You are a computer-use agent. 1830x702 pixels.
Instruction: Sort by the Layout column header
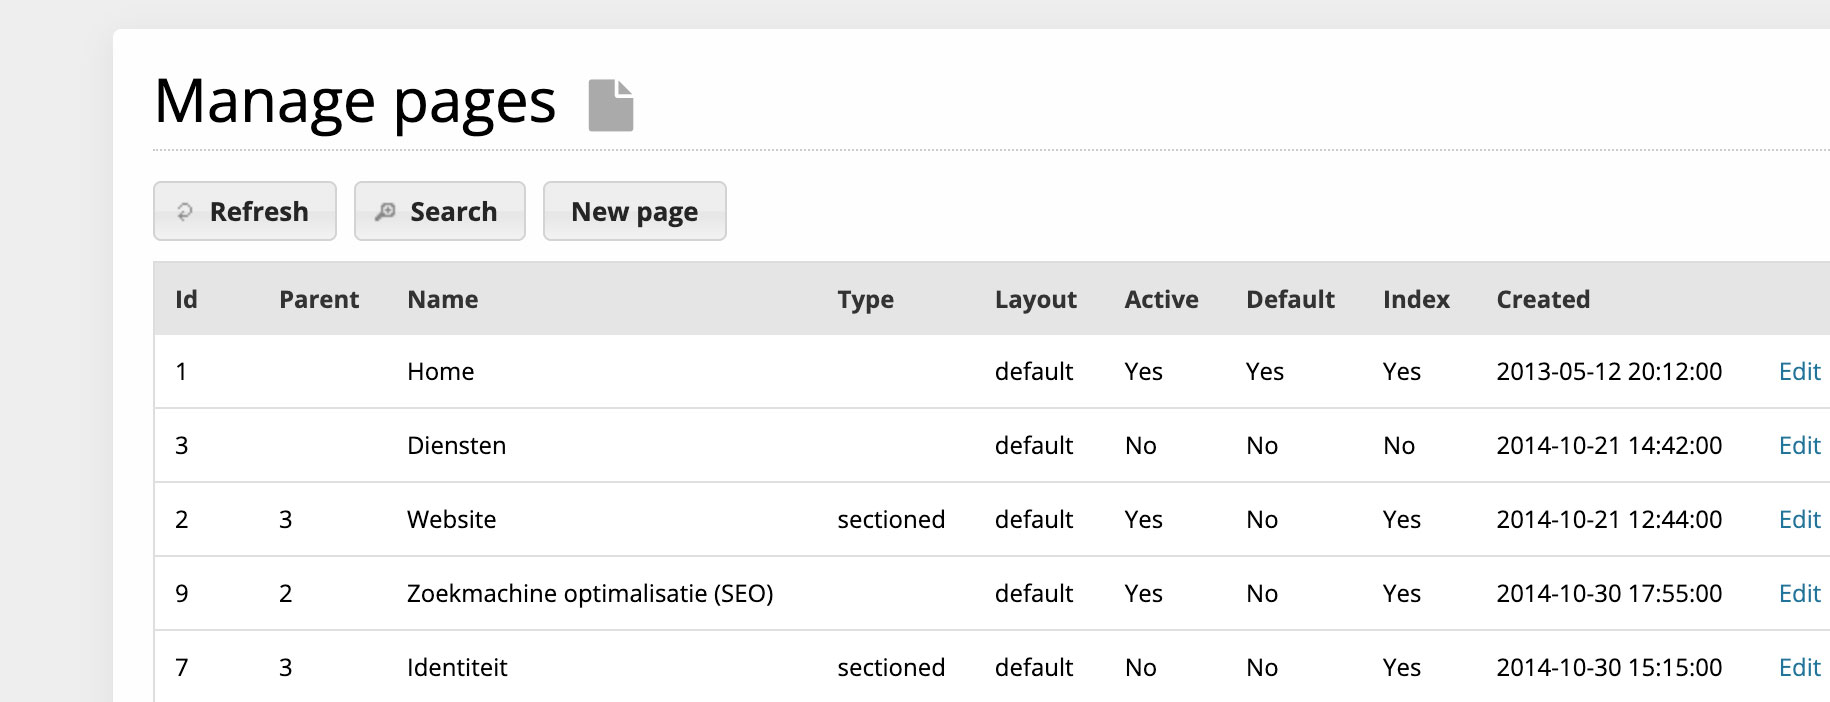point(1036,300)
